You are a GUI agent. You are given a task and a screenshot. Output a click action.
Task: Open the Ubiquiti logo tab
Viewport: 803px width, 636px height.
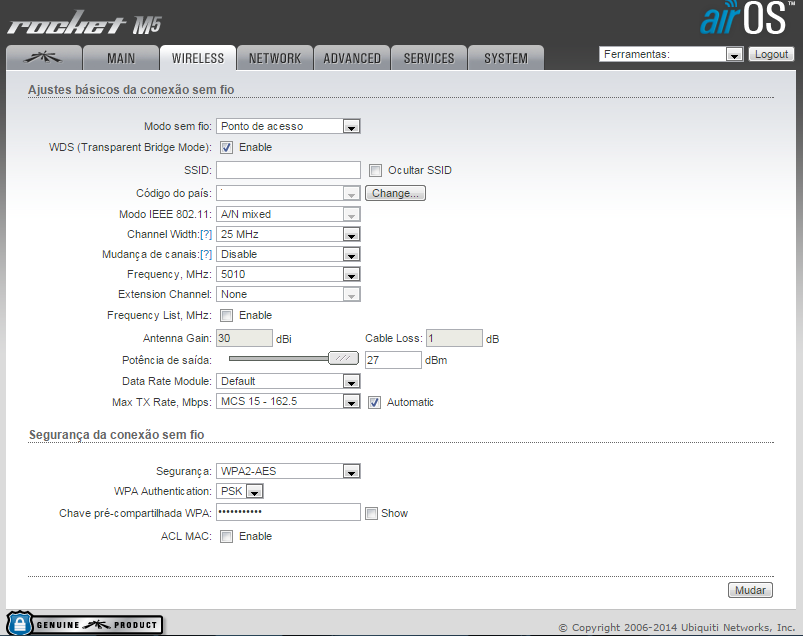44,58
